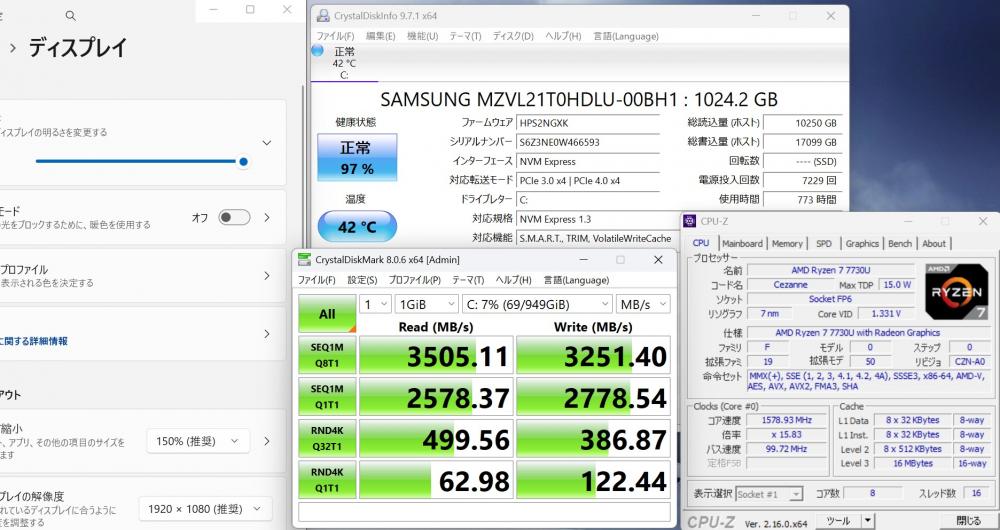The height and width of the screenshot is (530, 1000).
Task: Click the CrystalDiskMark bottom comment field
Action: click(x=484, y=512)
